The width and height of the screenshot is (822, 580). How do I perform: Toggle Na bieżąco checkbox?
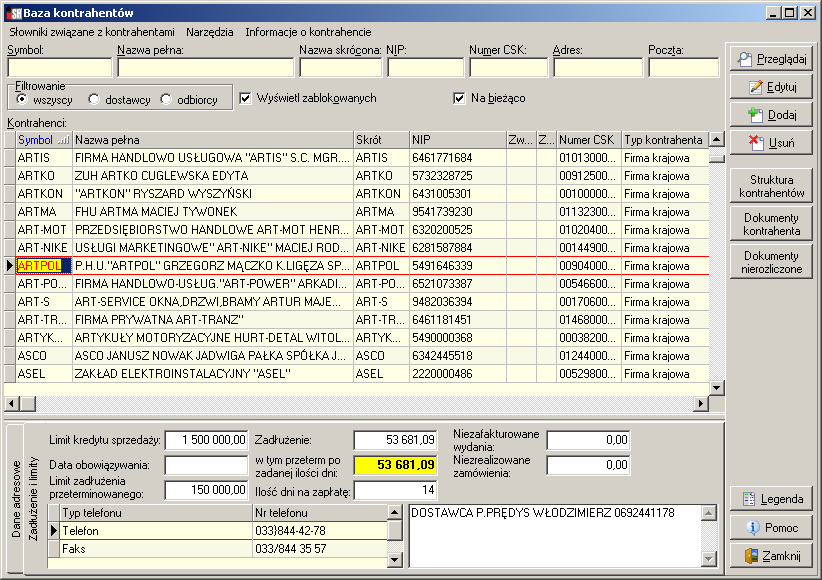[459, 98]
